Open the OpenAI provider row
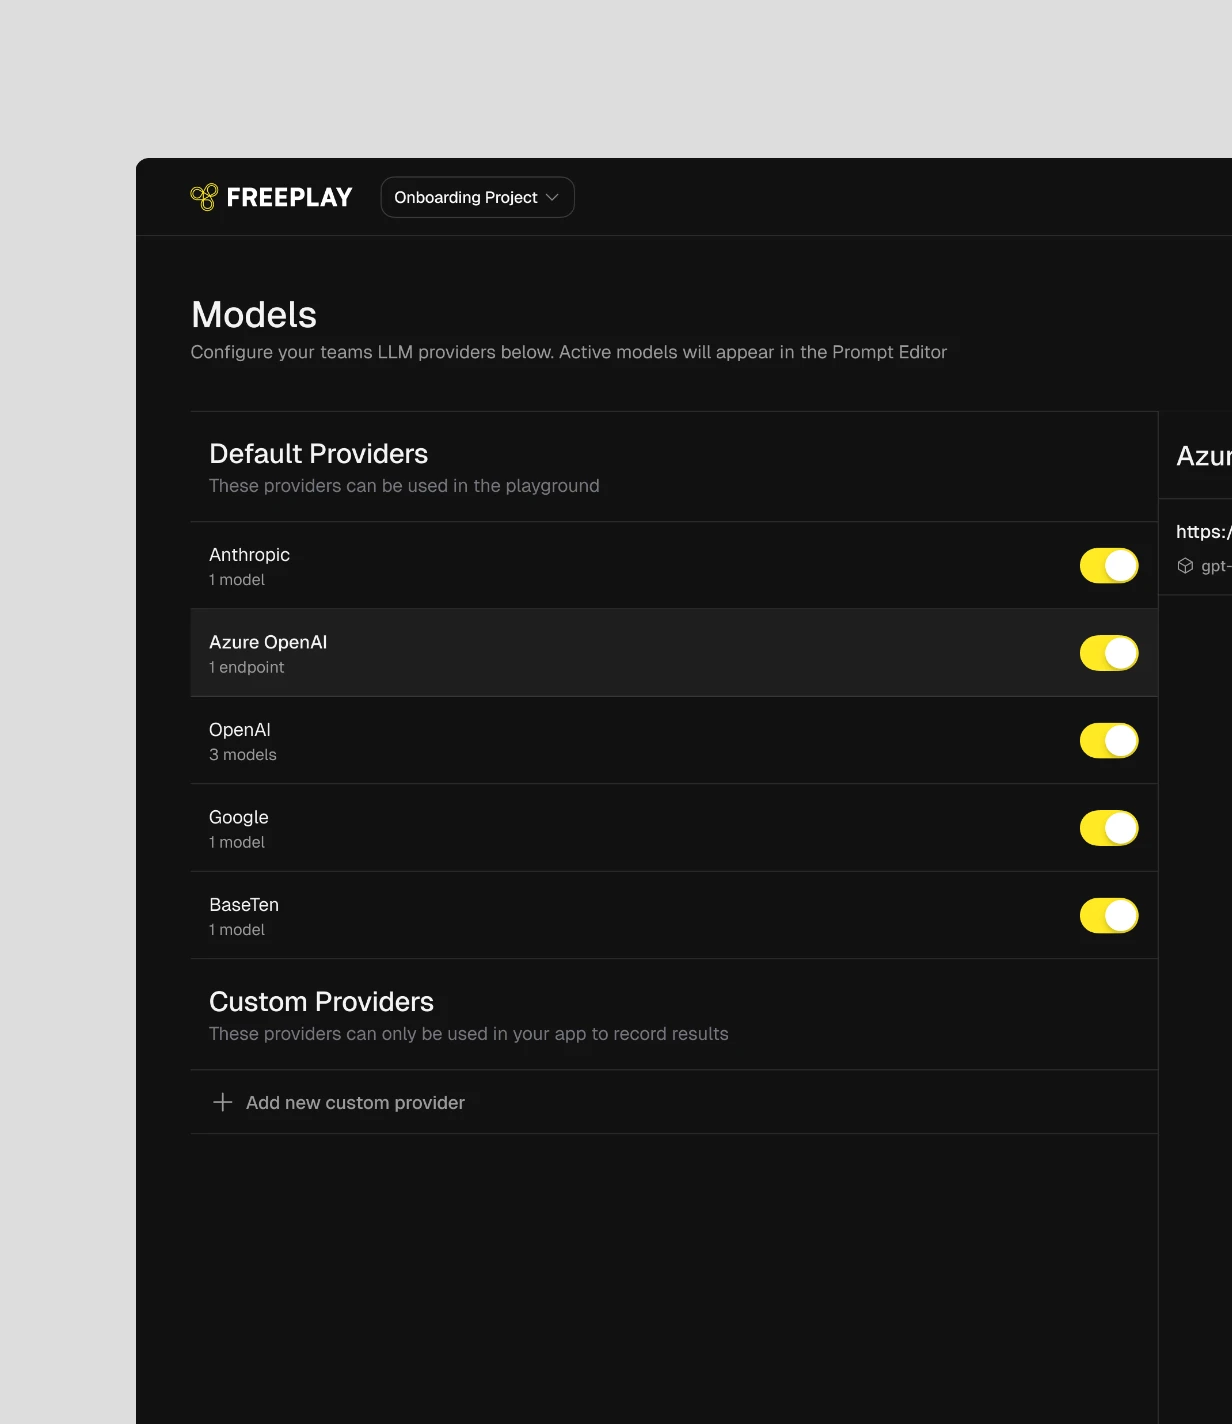 [674, 741]
